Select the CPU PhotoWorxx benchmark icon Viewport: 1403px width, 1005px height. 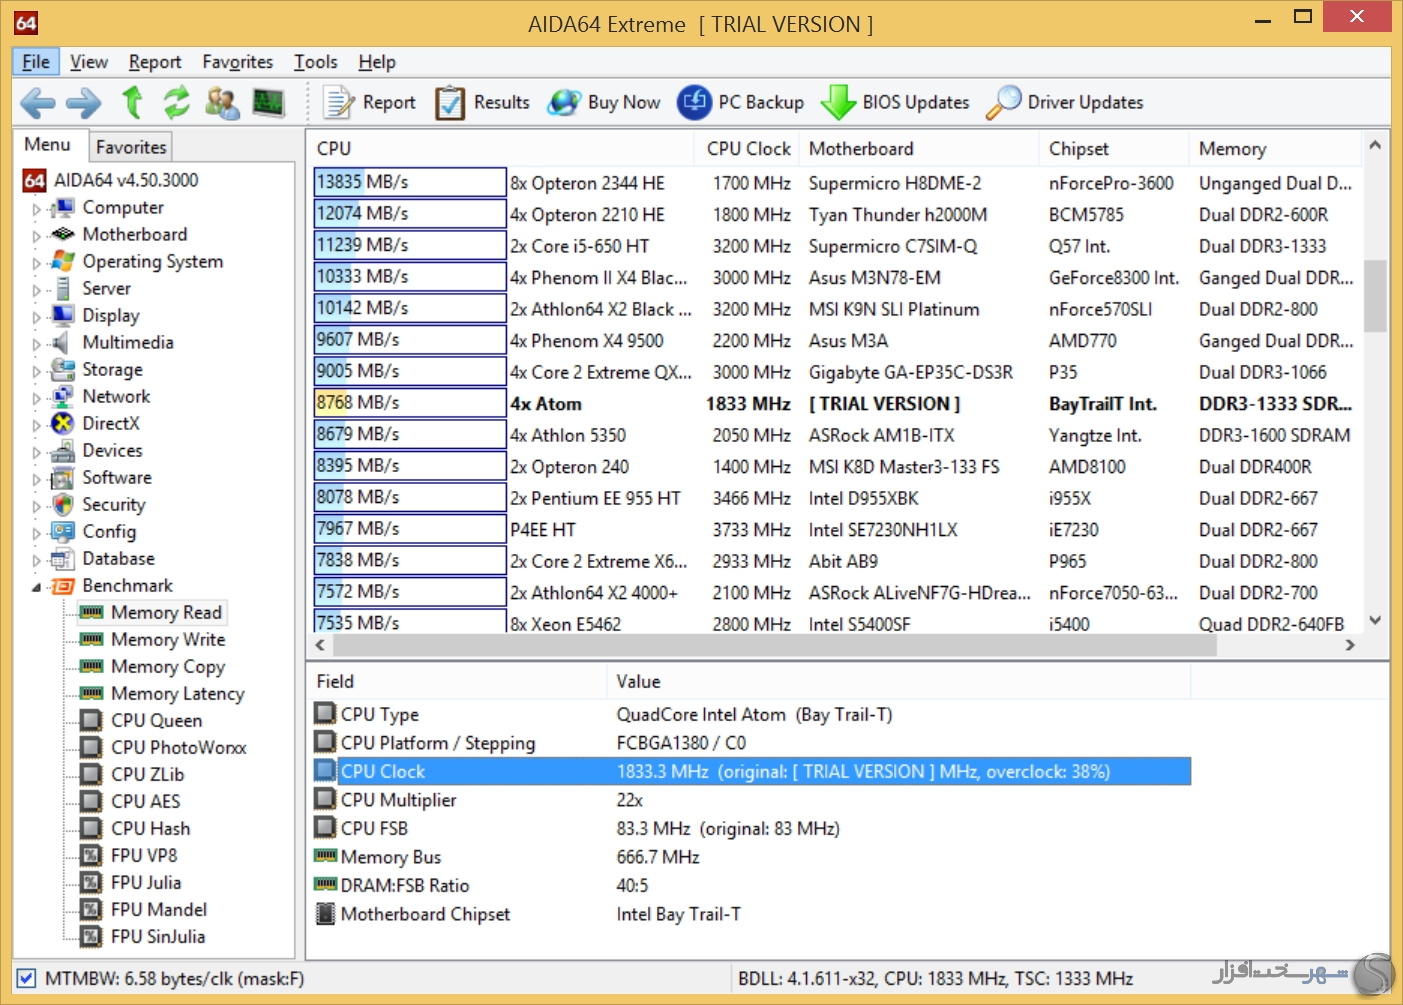pyautogui.click(x=92, y=747)
